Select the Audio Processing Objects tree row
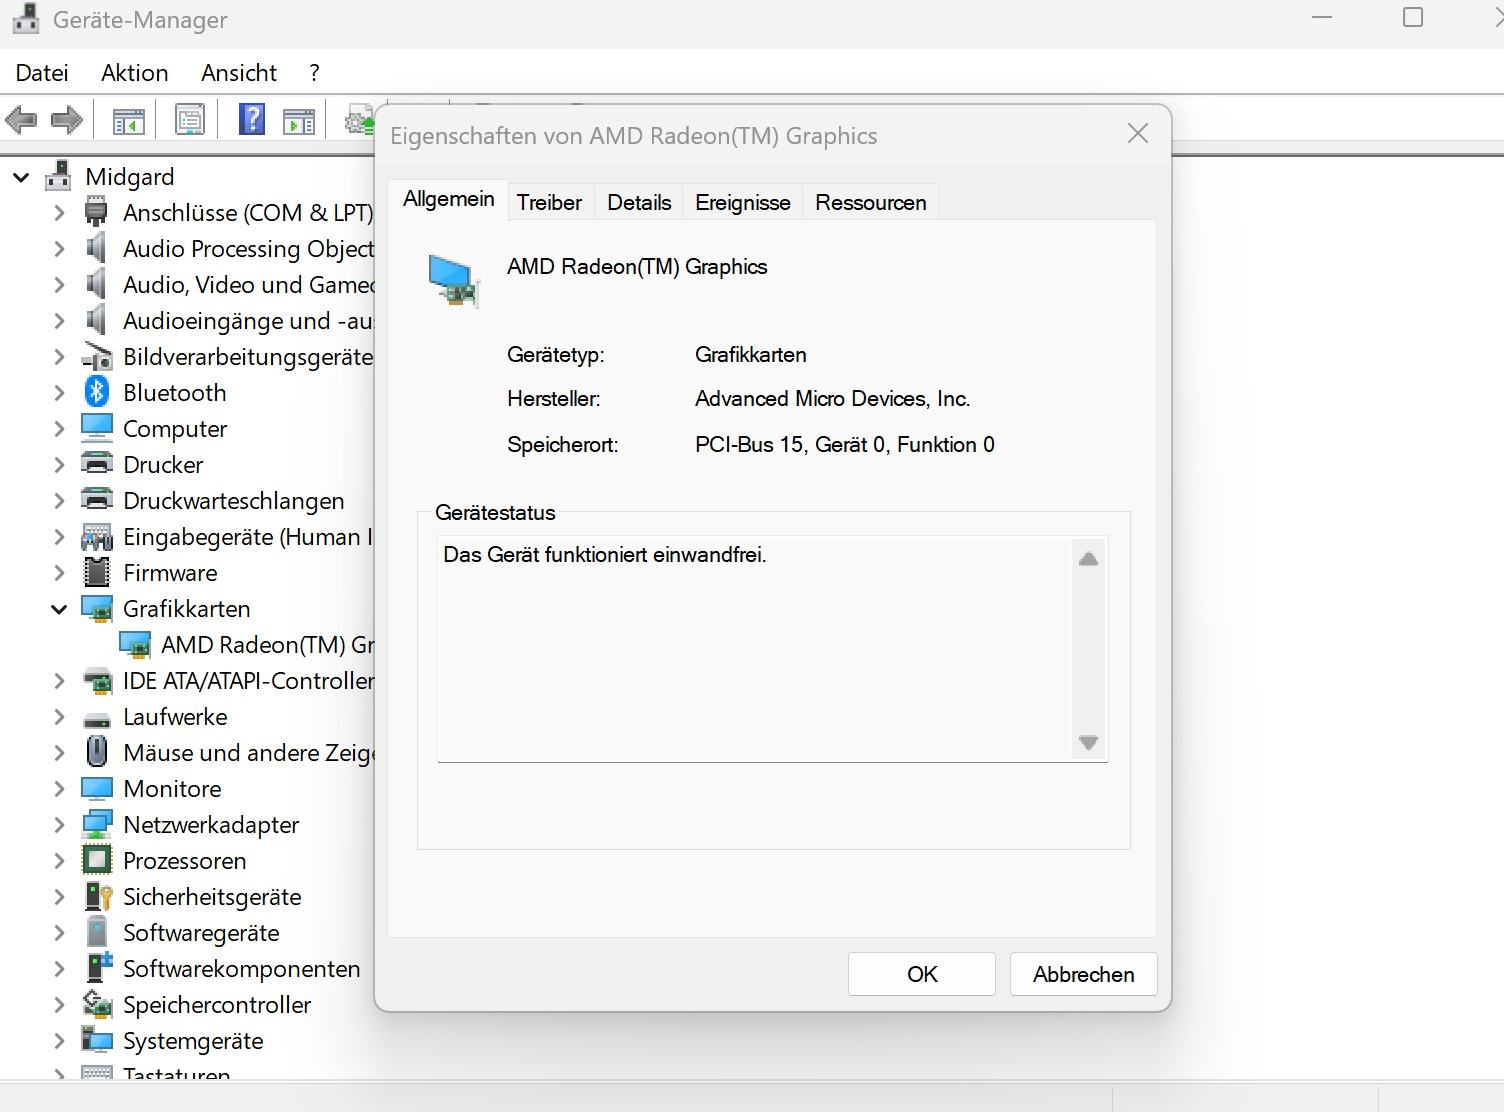Image resolution: width=1504 pixels, height=1112 pixels. (x=248, y=249)
